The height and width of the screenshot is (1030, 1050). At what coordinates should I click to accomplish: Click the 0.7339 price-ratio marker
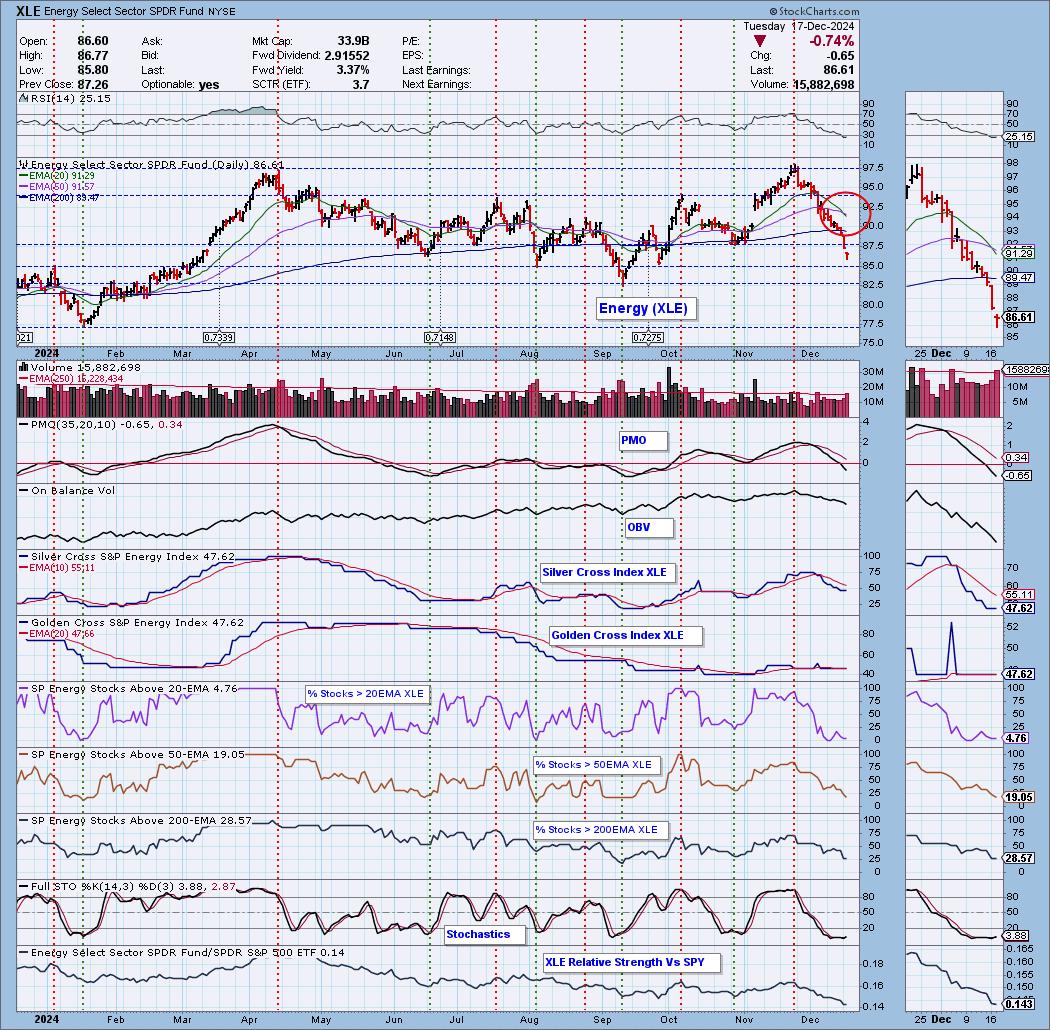coord(219,338)
